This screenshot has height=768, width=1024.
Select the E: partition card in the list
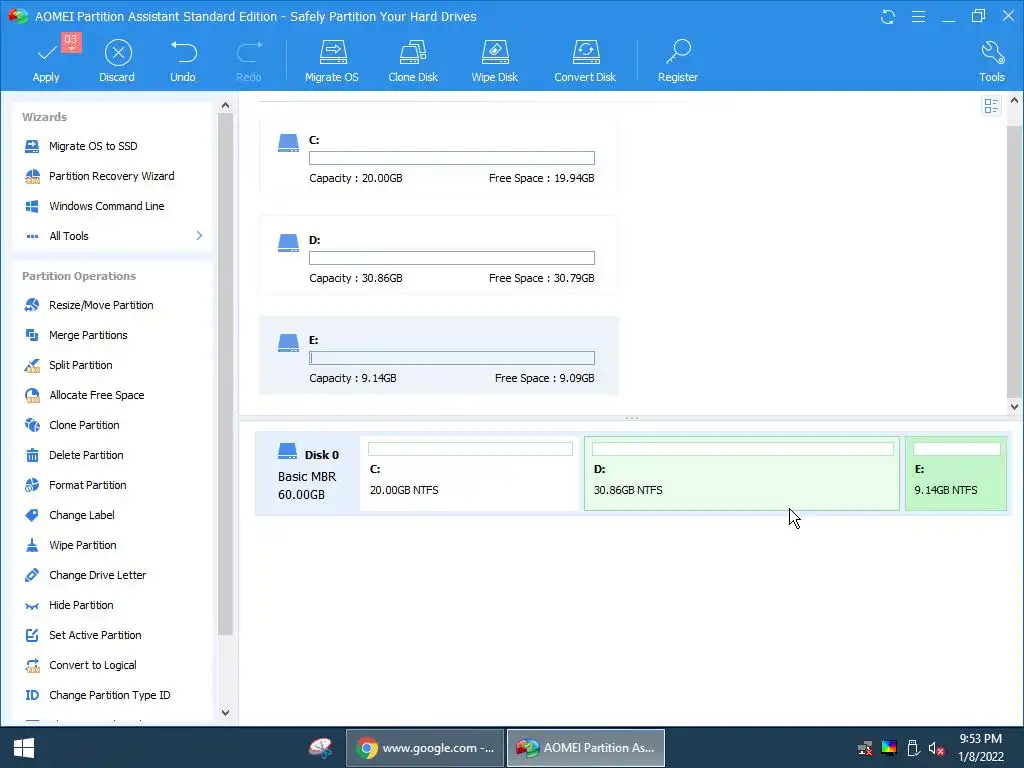[x=439, y=356]
